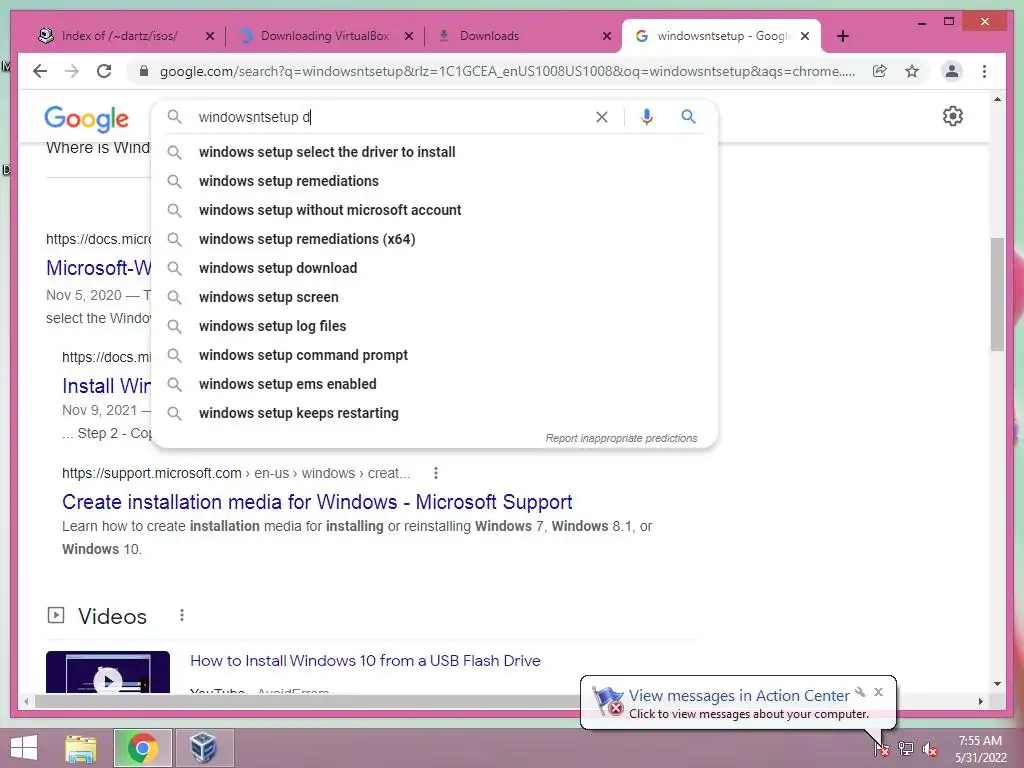Open the Install Win result link

tap(106, 386)
